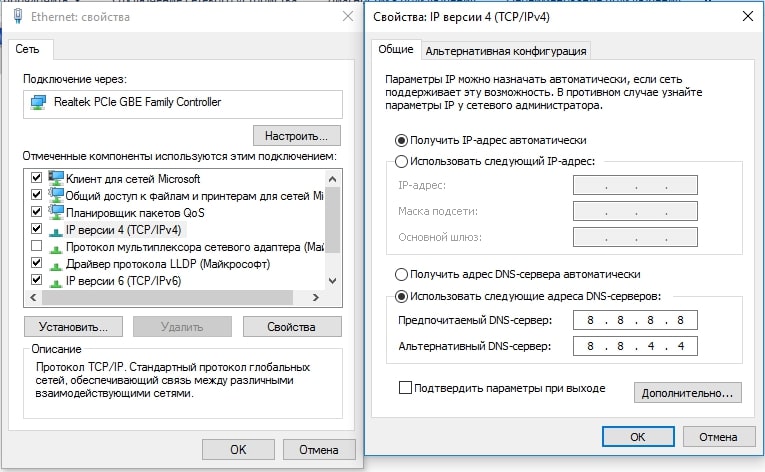Viewport: 765px width, 472px height.
Task: Uncheck Клиент для сетей Microsoft checkbox
Action: pos(37,177)
